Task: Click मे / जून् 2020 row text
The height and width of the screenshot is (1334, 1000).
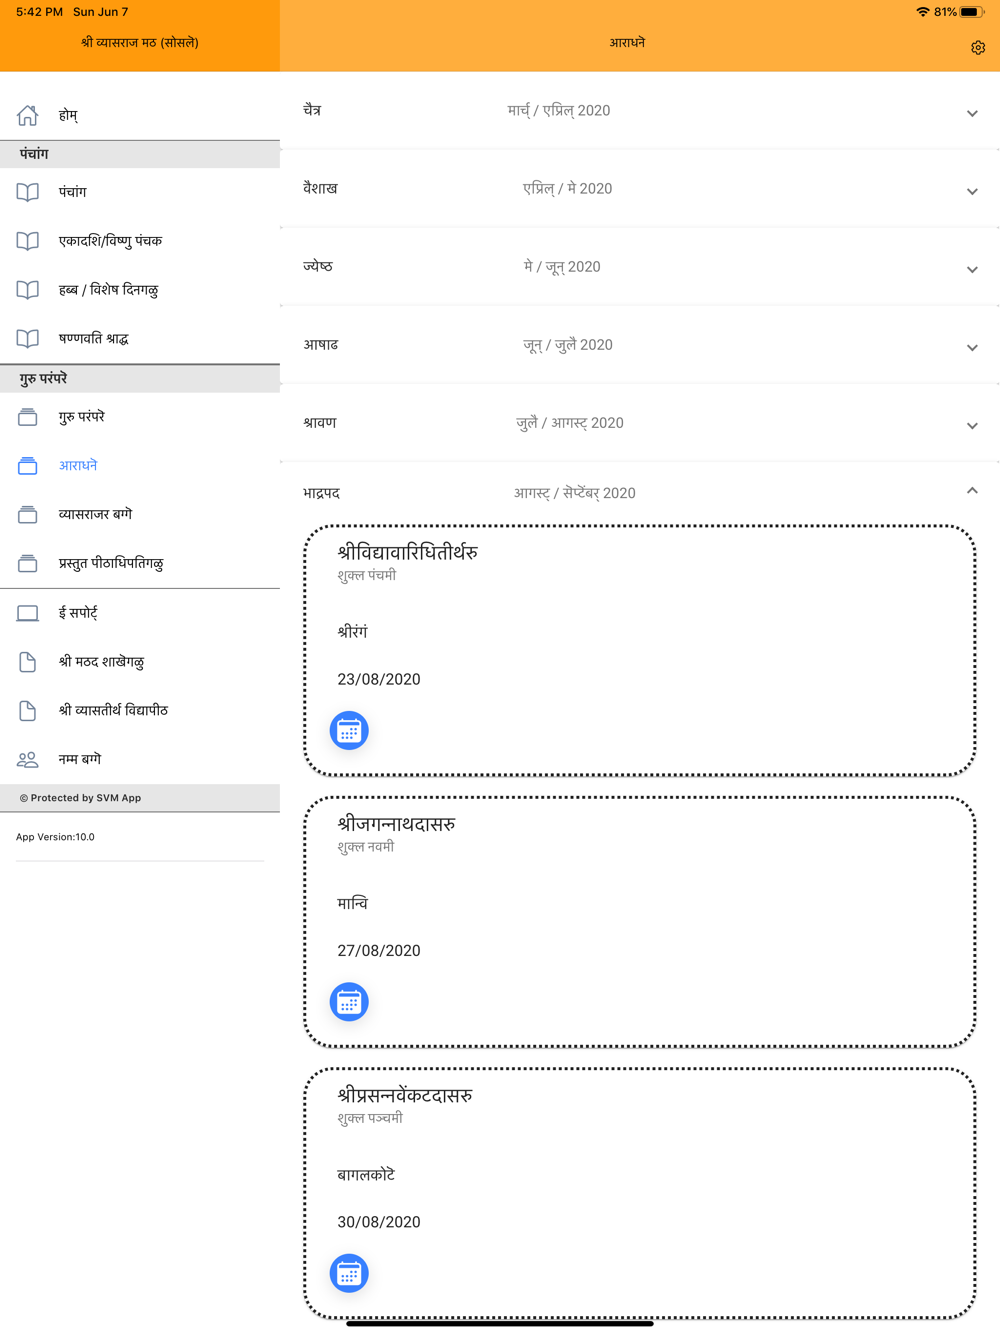Action: [x=562, y=267]
